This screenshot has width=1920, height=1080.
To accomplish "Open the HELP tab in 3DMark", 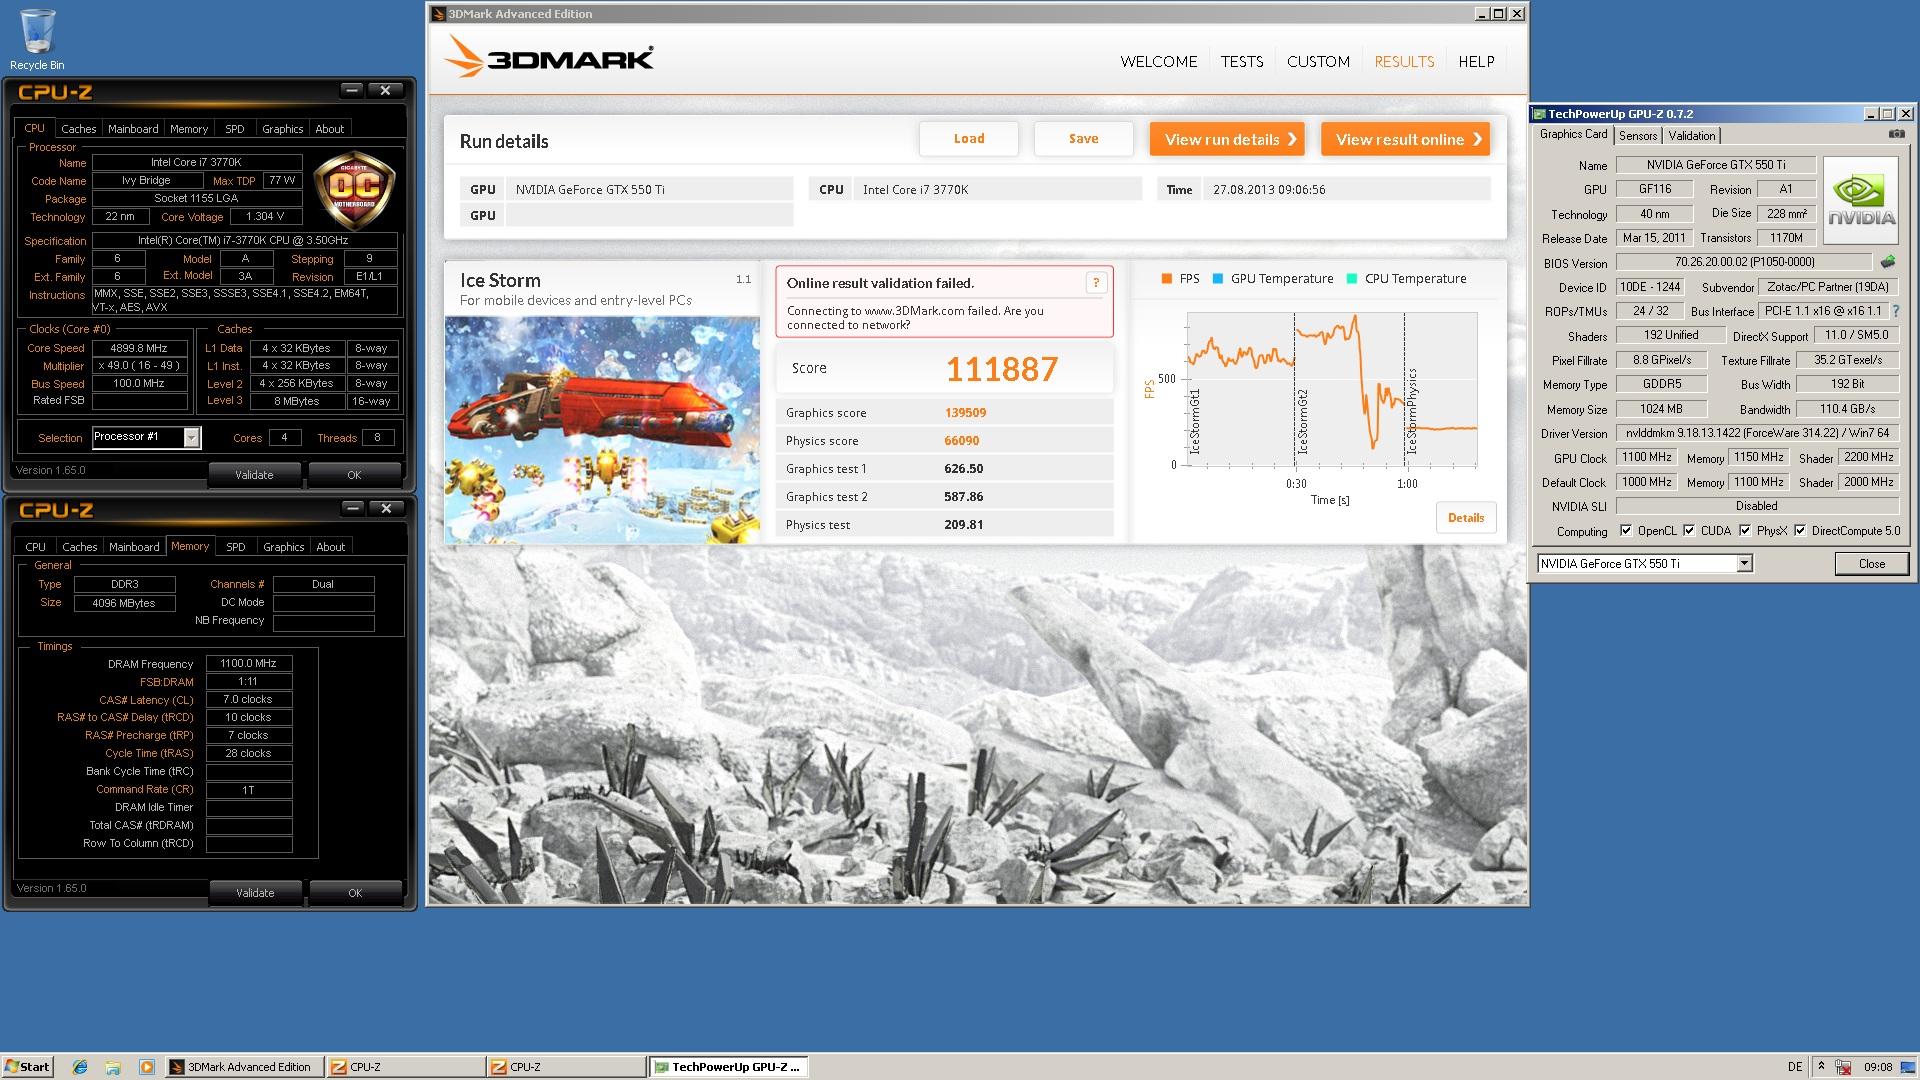I will click(x=1476, y=62).
